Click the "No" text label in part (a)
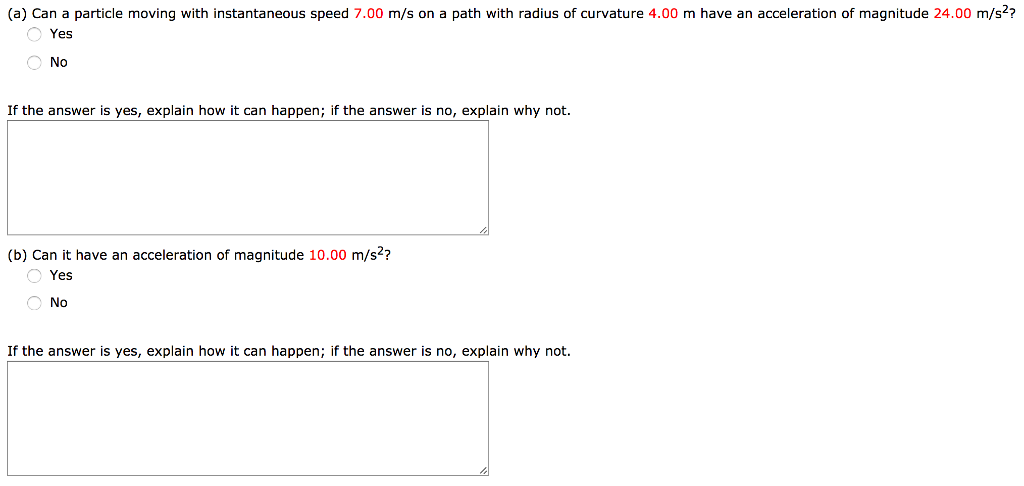Viewport: 1024px width, 486px height. pyautogui.click(x=59, y=62)
